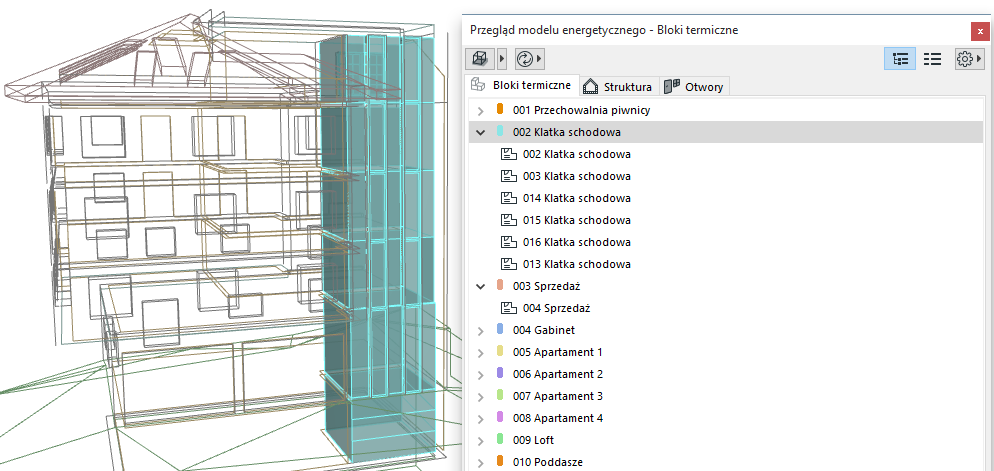Click green swatch of 009 Loft
994x471 pixels.
click(500, 439)
